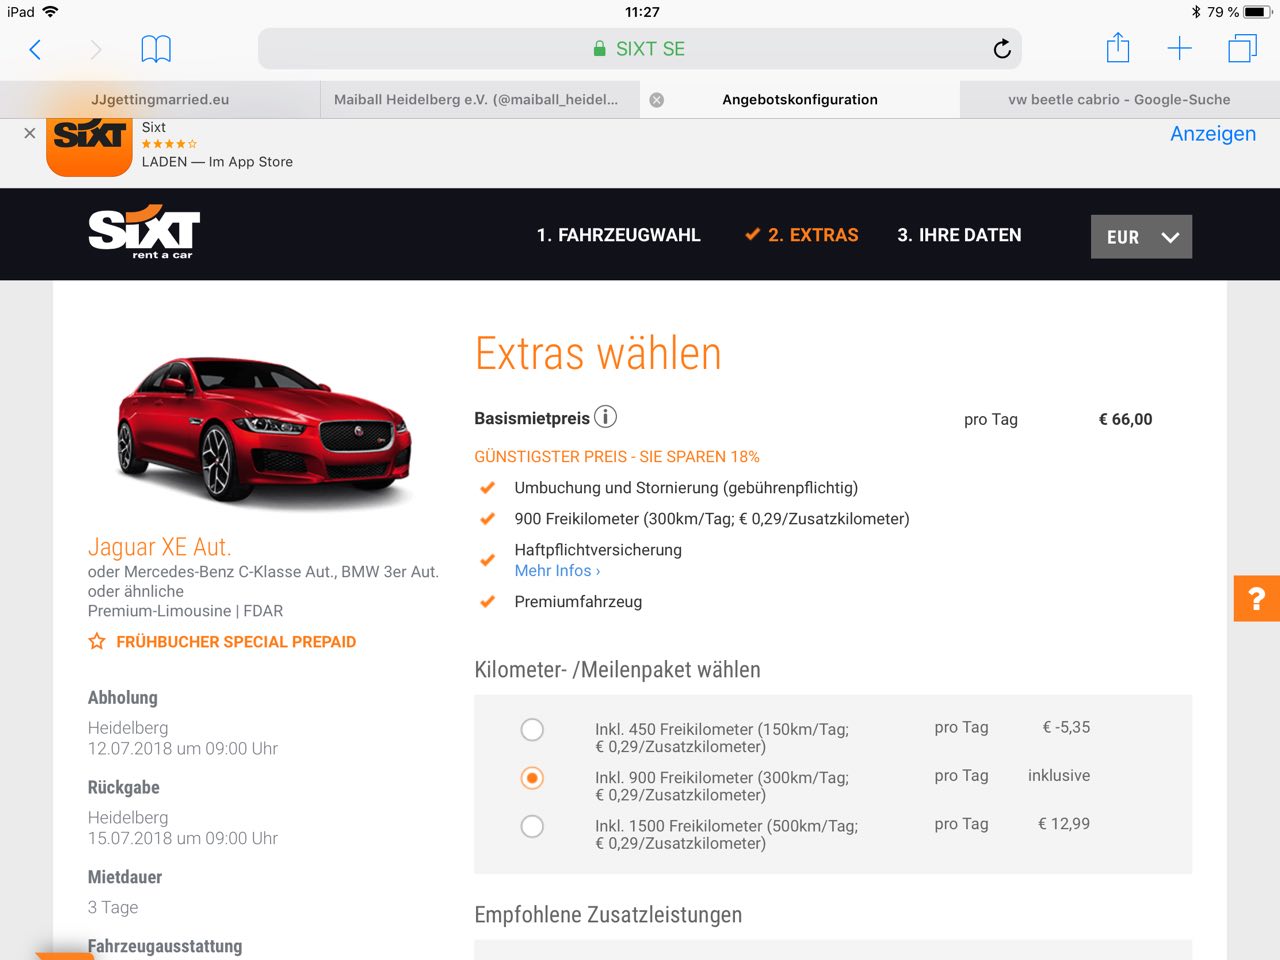Open the Safari share sheet icon

(x=1118, y=48)
